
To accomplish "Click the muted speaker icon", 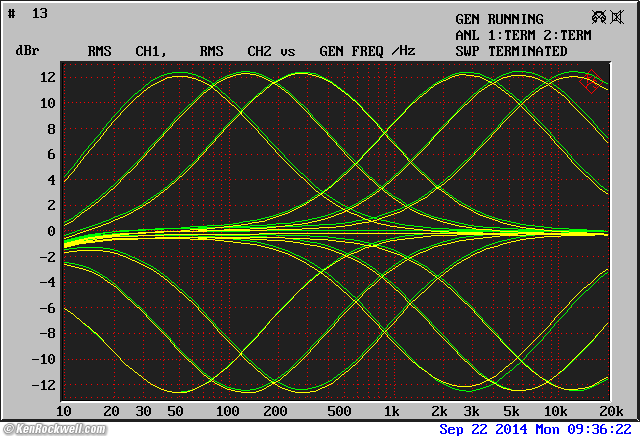I will 615,17.
